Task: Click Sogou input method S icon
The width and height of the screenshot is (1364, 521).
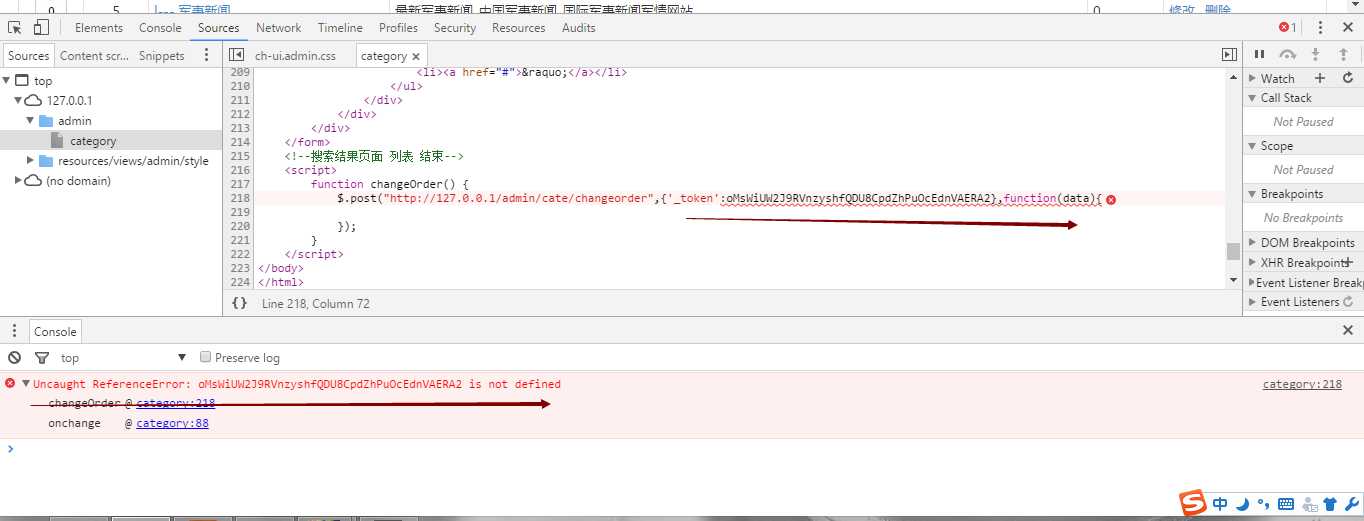Action: tap(1192, 503)
